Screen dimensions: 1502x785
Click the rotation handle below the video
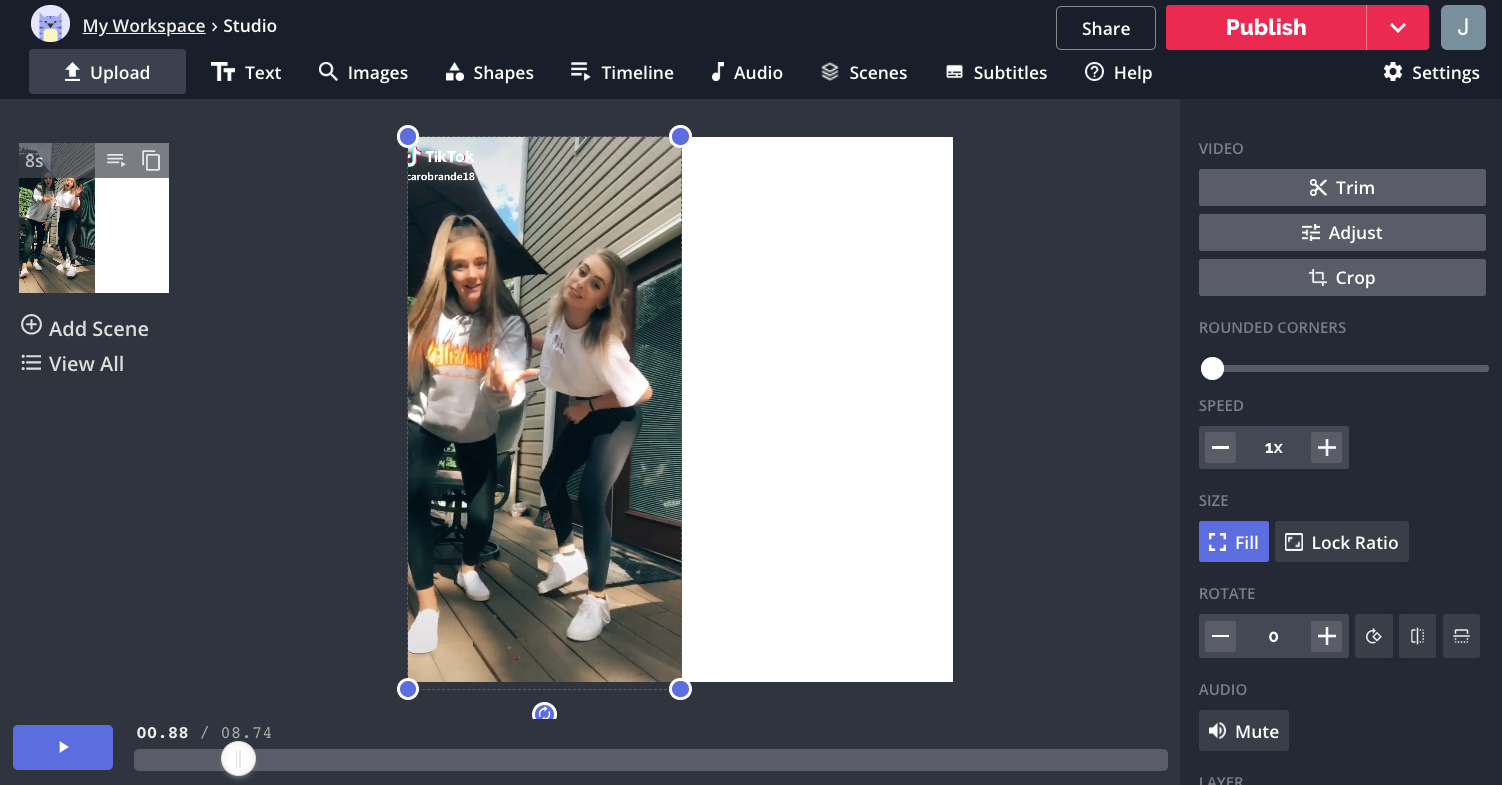[x=544, y=713]
